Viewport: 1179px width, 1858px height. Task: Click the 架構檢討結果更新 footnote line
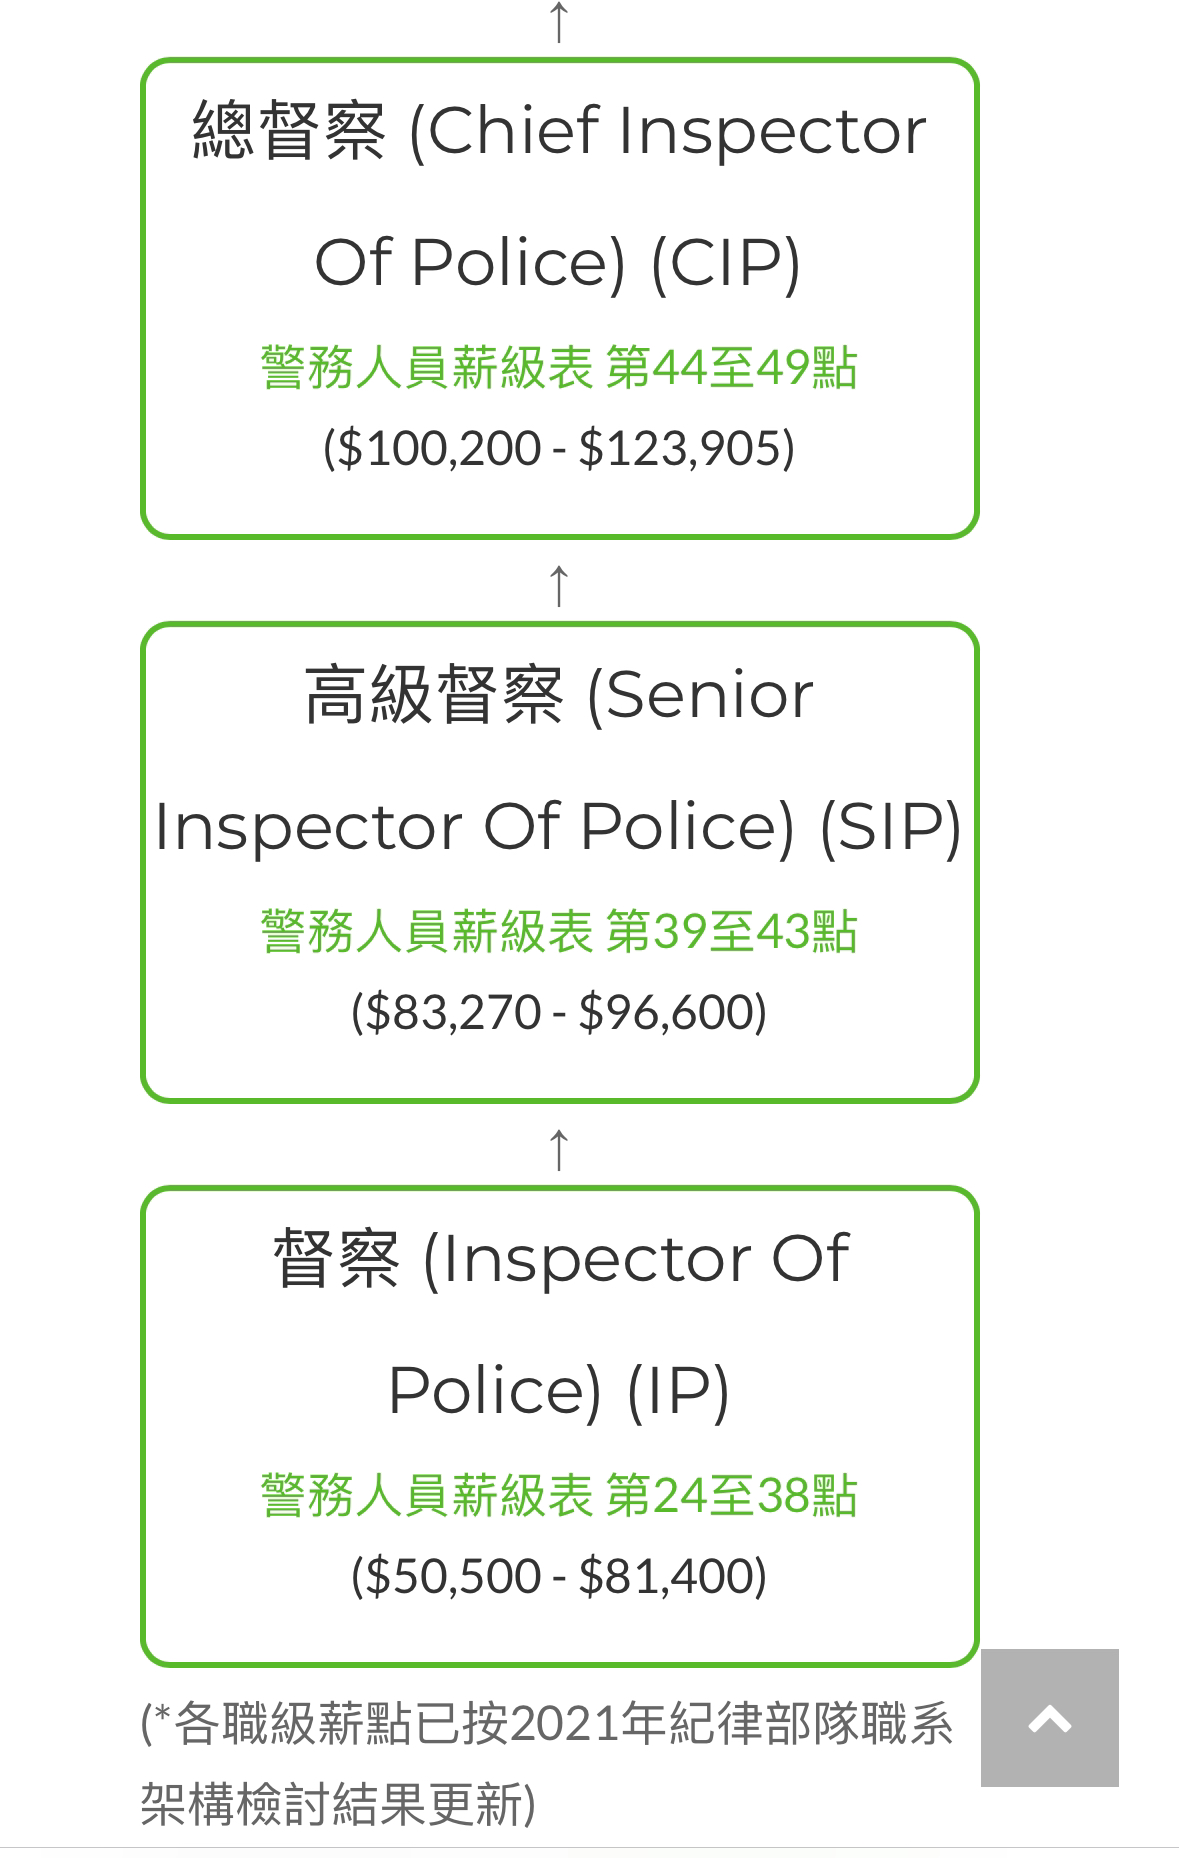(x=338, y=1805)
